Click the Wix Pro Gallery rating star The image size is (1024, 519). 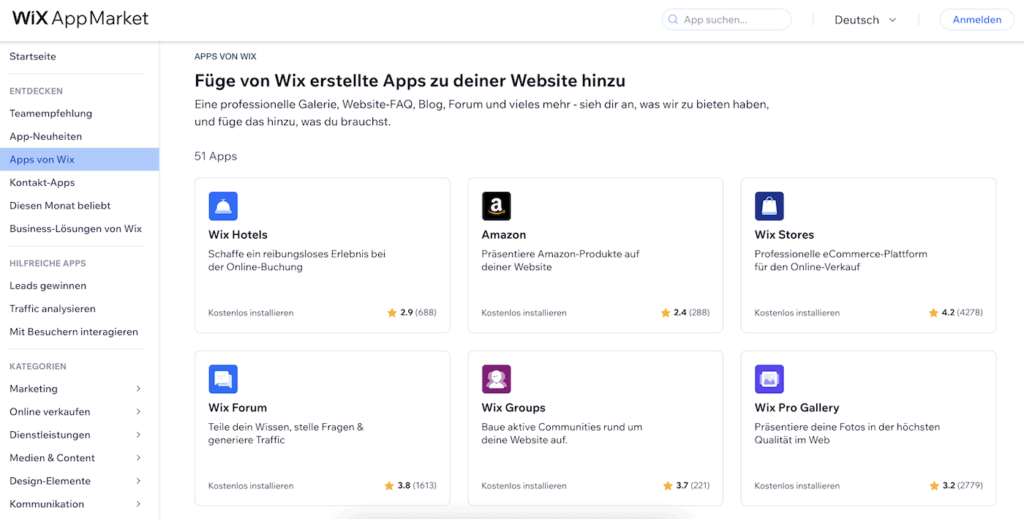click(934, 486)
